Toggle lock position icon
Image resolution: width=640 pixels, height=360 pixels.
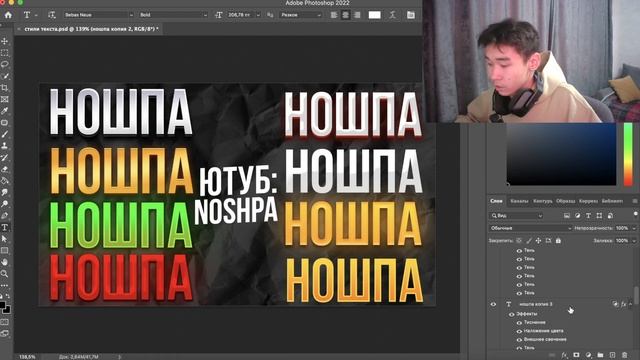[538, 241]
